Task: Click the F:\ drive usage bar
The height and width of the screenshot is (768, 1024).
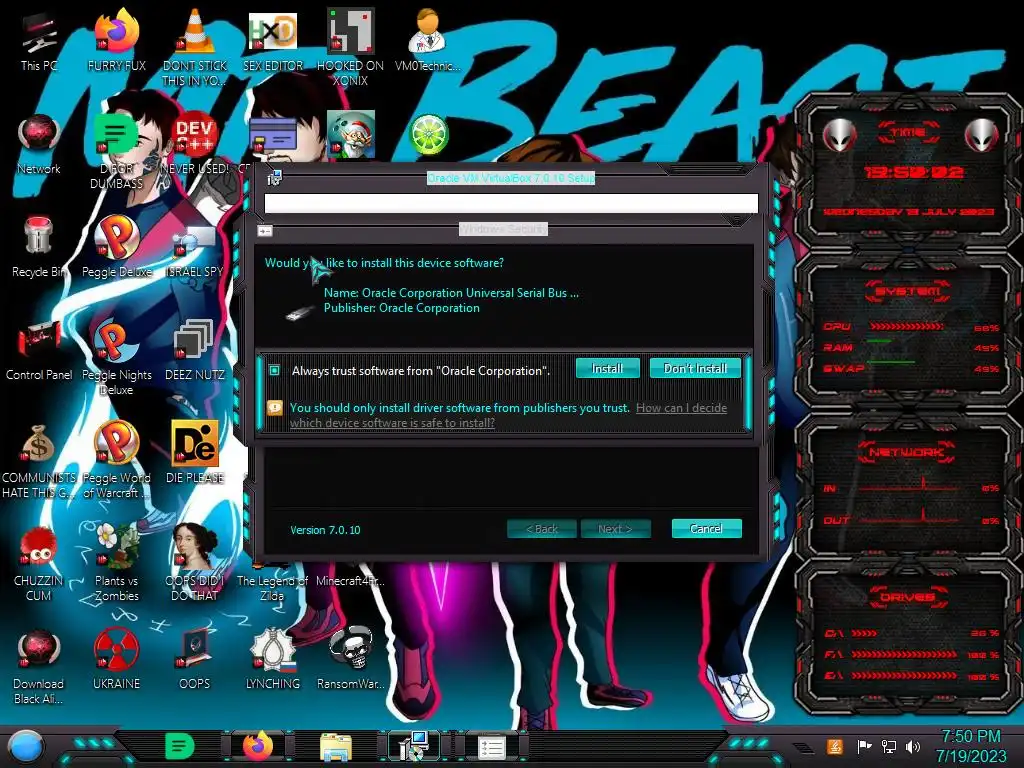Action: (x=904, y=654)
